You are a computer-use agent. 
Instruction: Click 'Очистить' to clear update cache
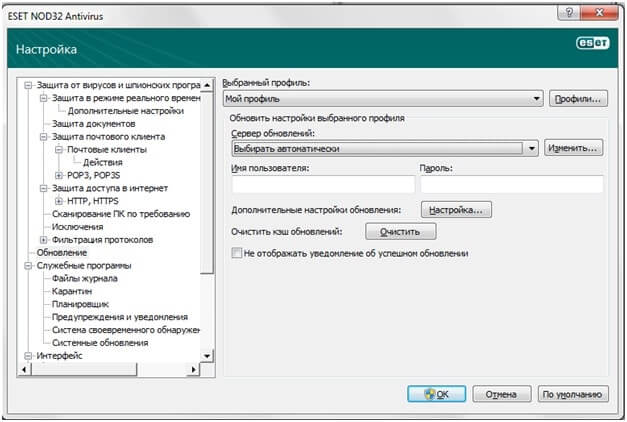click(401, 232)
